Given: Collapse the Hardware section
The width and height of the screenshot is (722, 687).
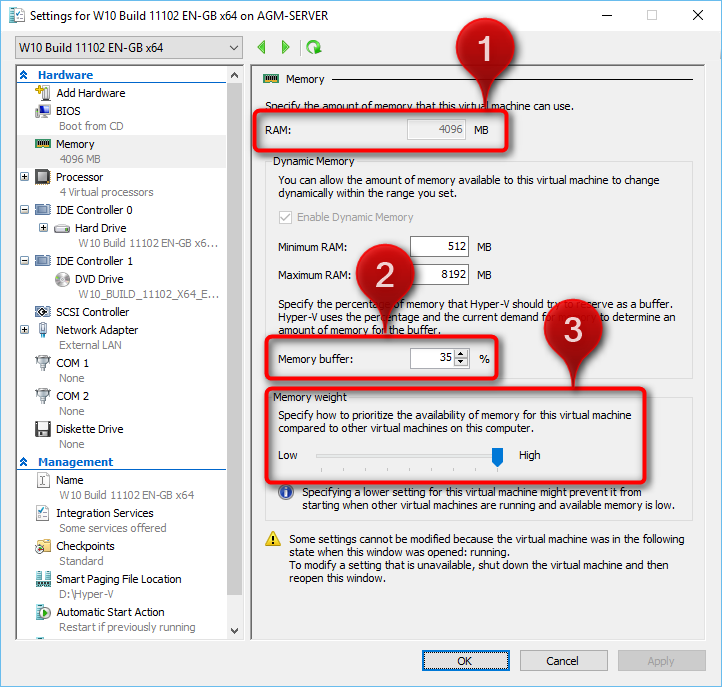Looking at the screenshot, I should coord(24,75).
